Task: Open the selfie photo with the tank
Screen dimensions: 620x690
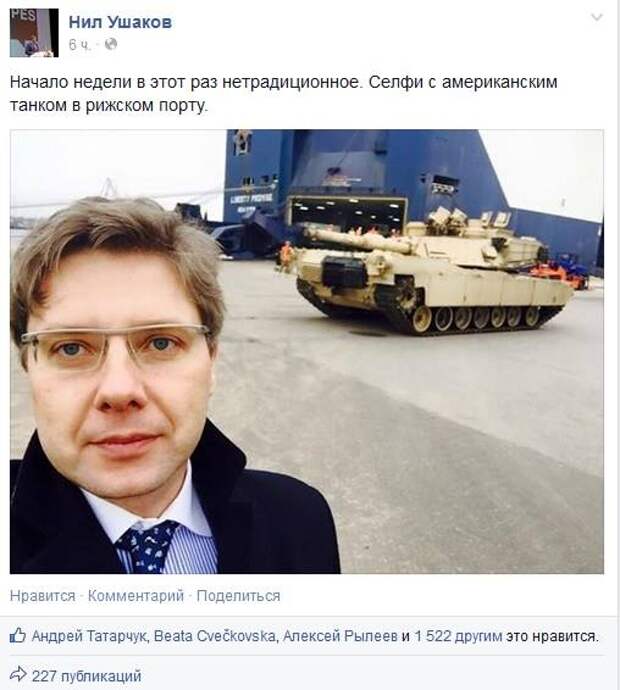Action: [307, 352]
